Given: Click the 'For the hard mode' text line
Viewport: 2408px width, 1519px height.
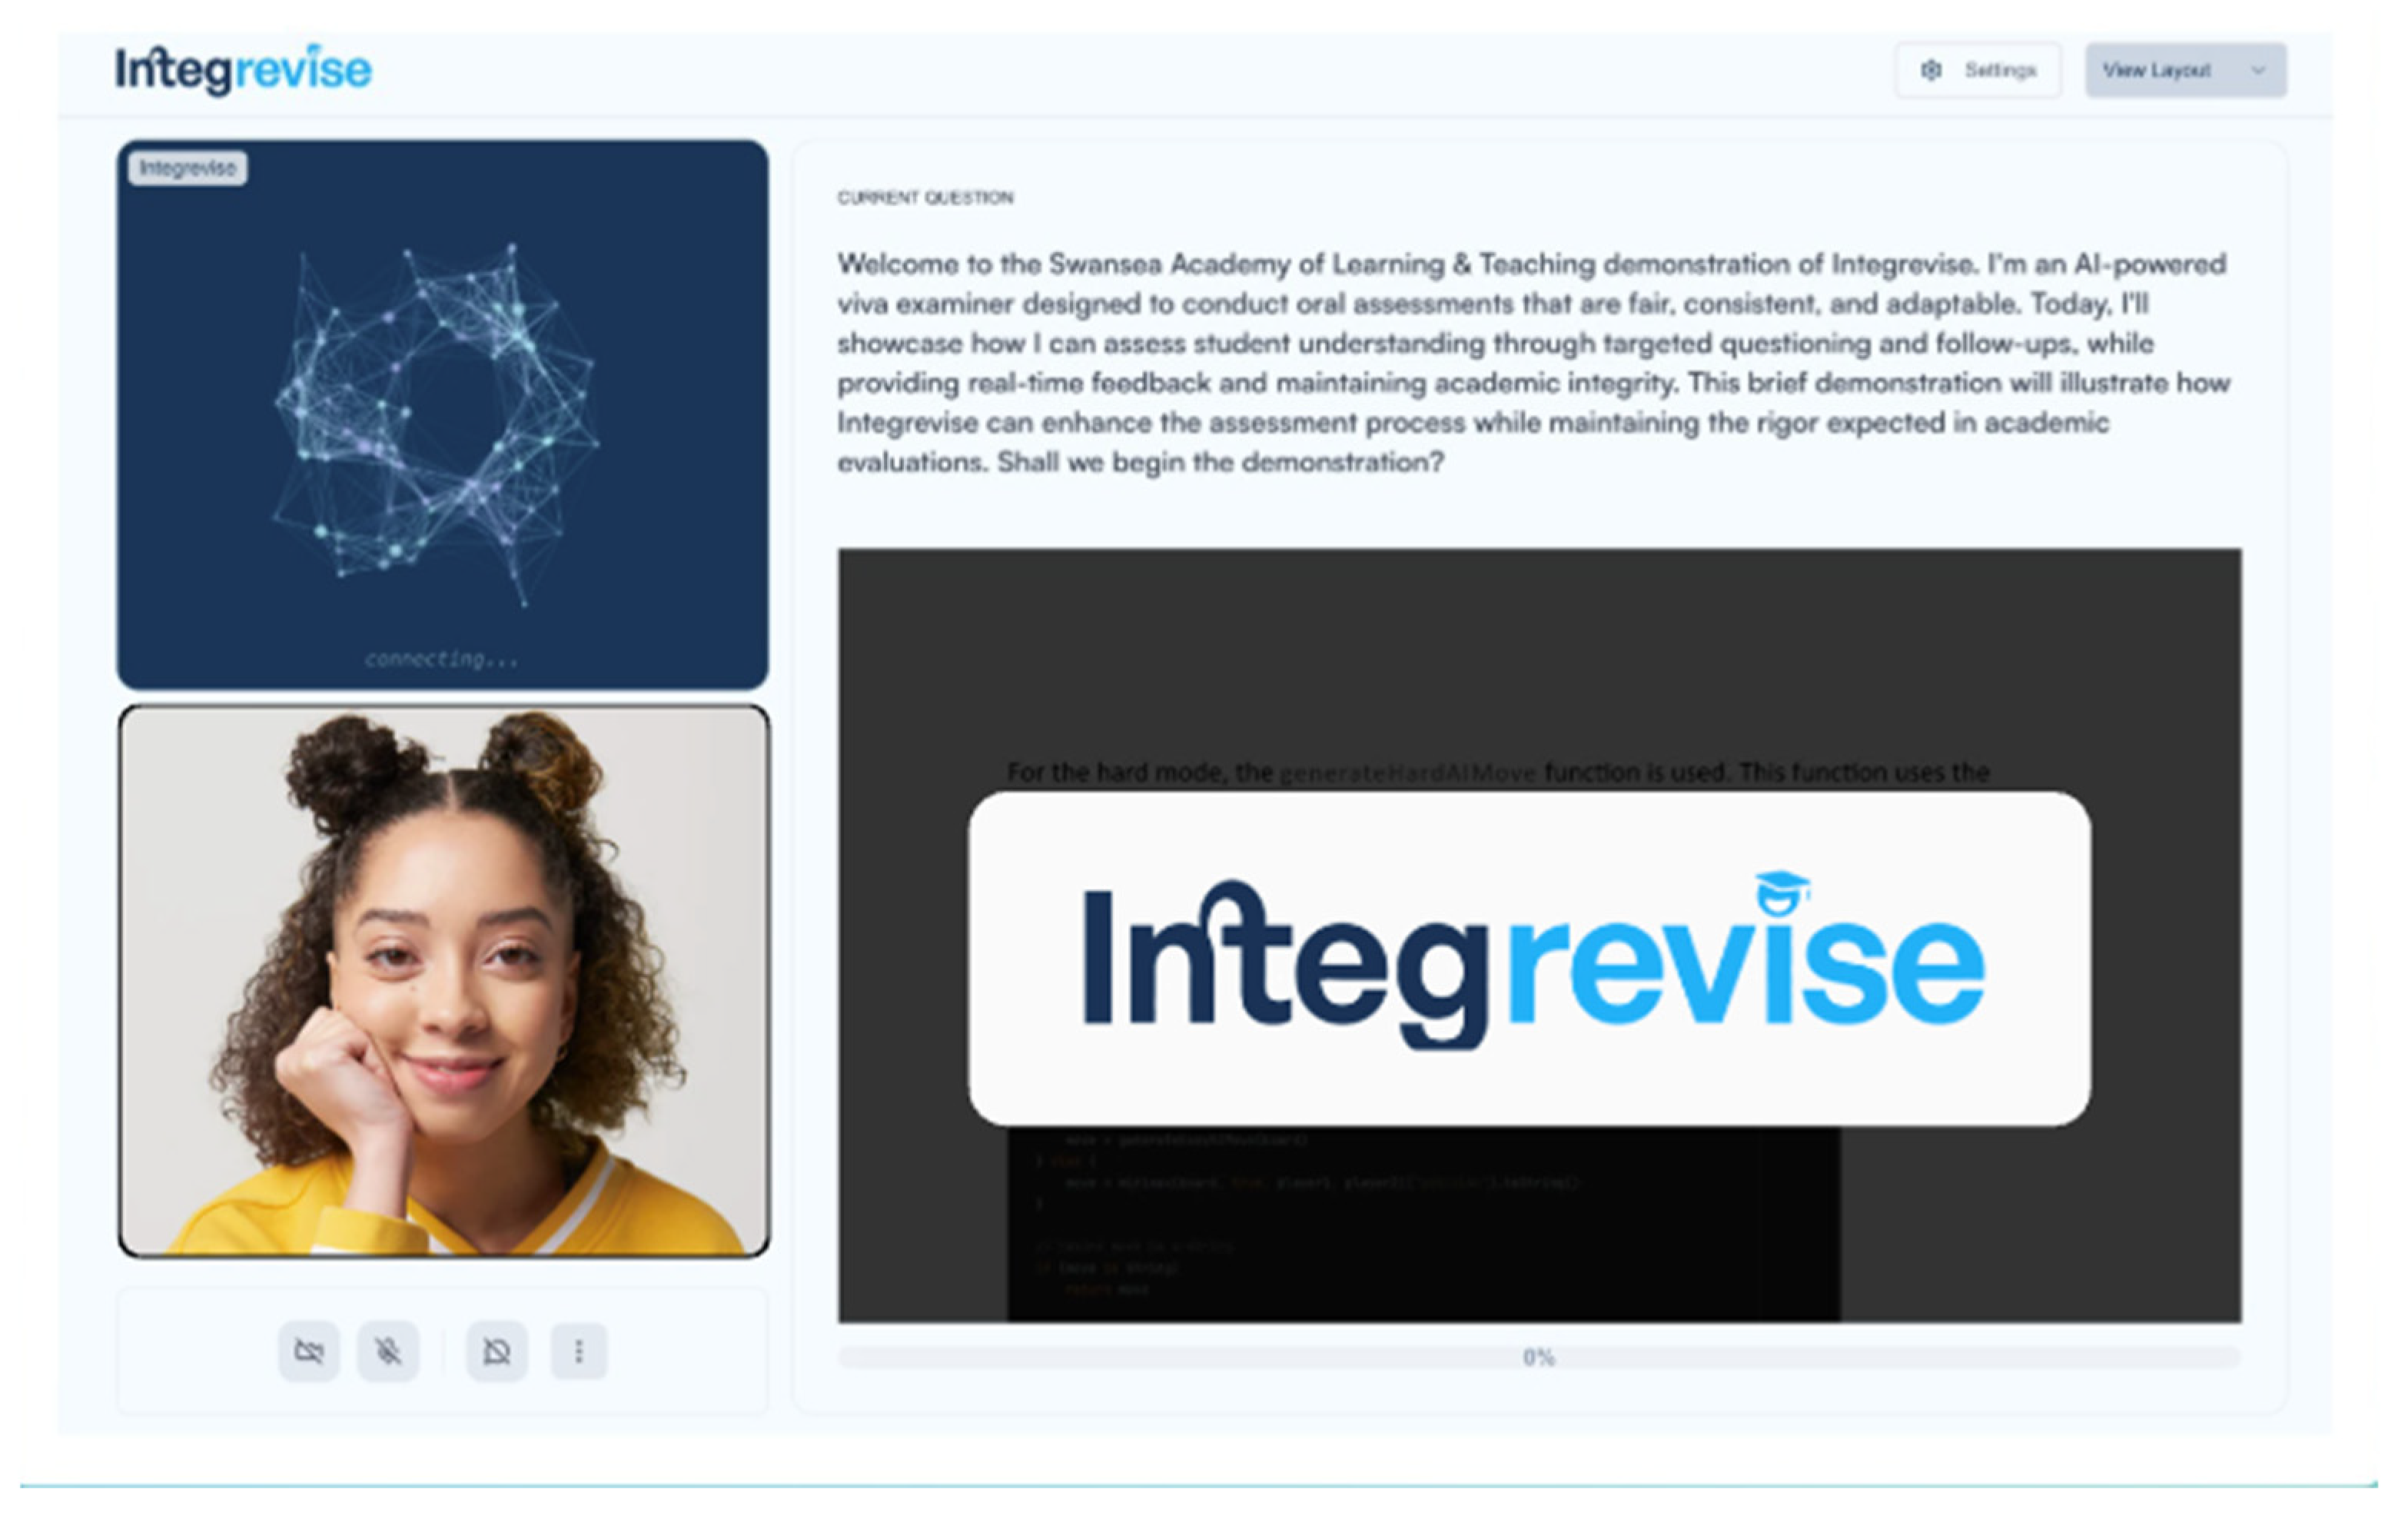Looking at the screenshot, I should coord(1498,772).
